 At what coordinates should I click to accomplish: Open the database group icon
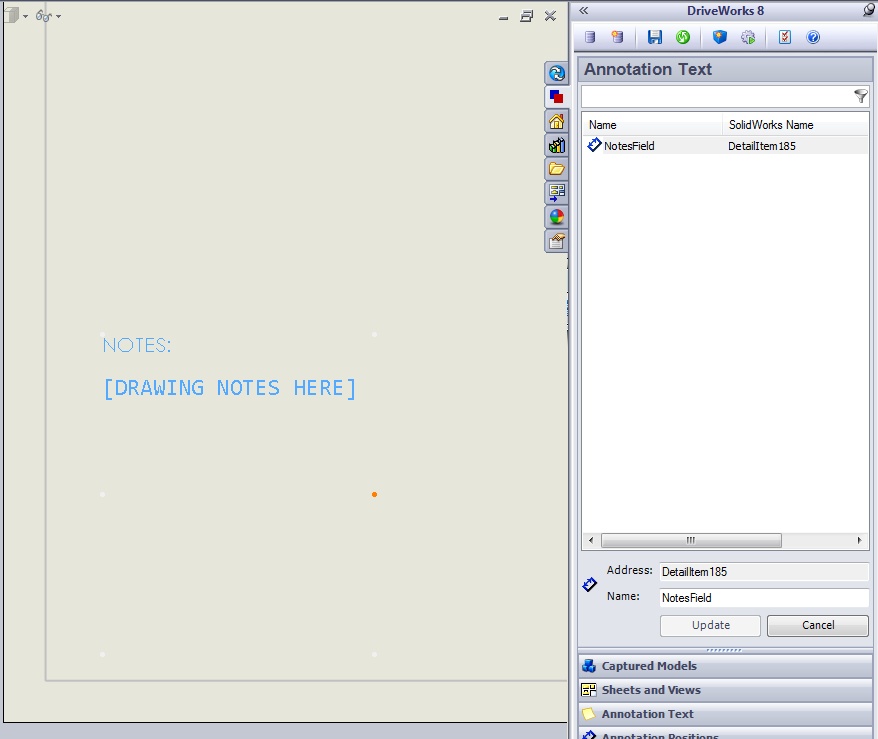tap(590, 38)
